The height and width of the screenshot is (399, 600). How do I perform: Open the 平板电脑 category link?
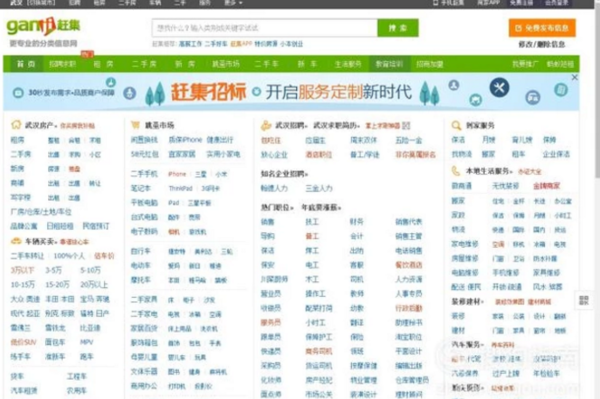click(x=144, y=203)
